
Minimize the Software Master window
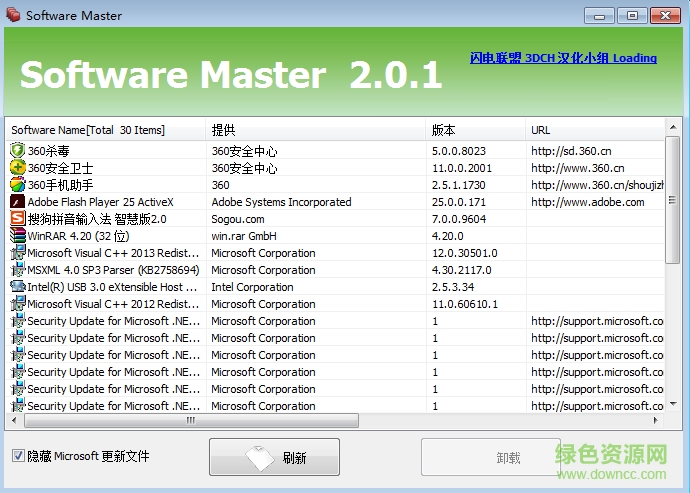[x=599, y=16]
